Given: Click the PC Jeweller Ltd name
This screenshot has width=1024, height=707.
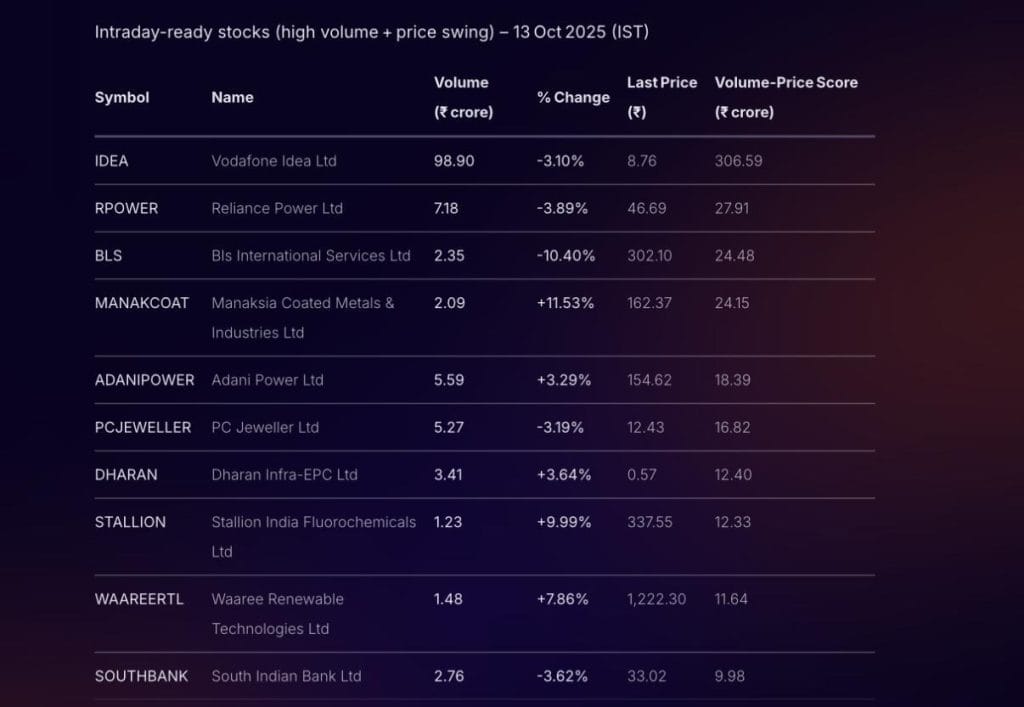Looking at the screenshot, I should click(265, 427).
